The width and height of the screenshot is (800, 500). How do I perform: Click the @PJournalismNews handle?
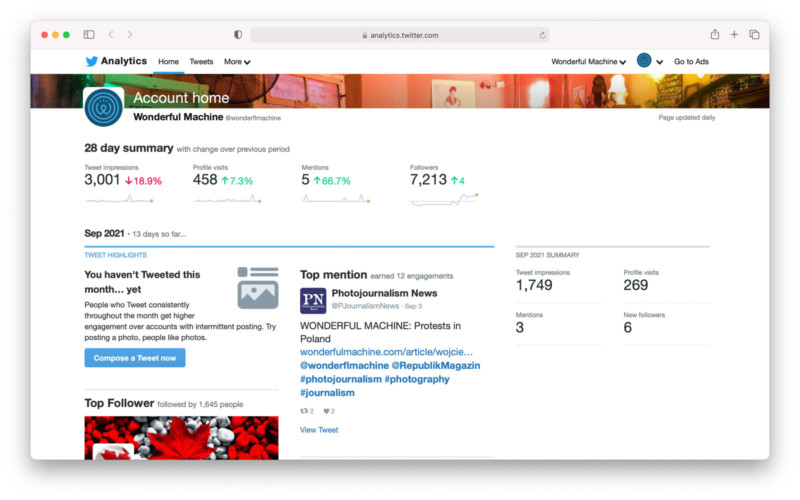[x=365, y=306]
